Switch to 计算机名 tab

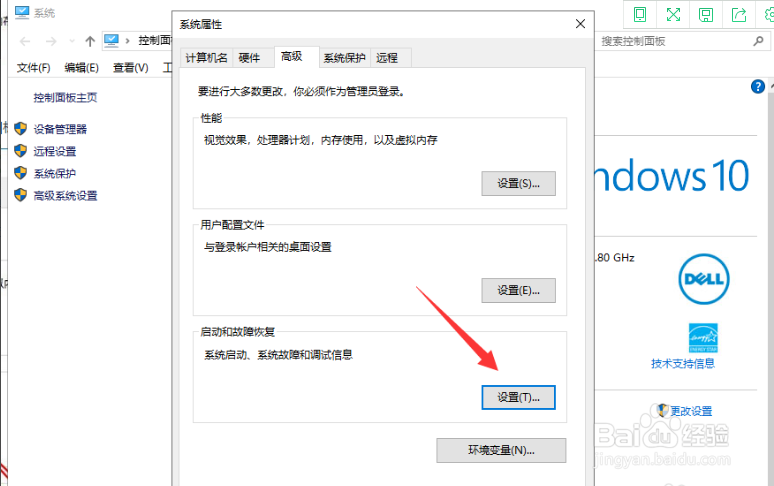point(206,58)
